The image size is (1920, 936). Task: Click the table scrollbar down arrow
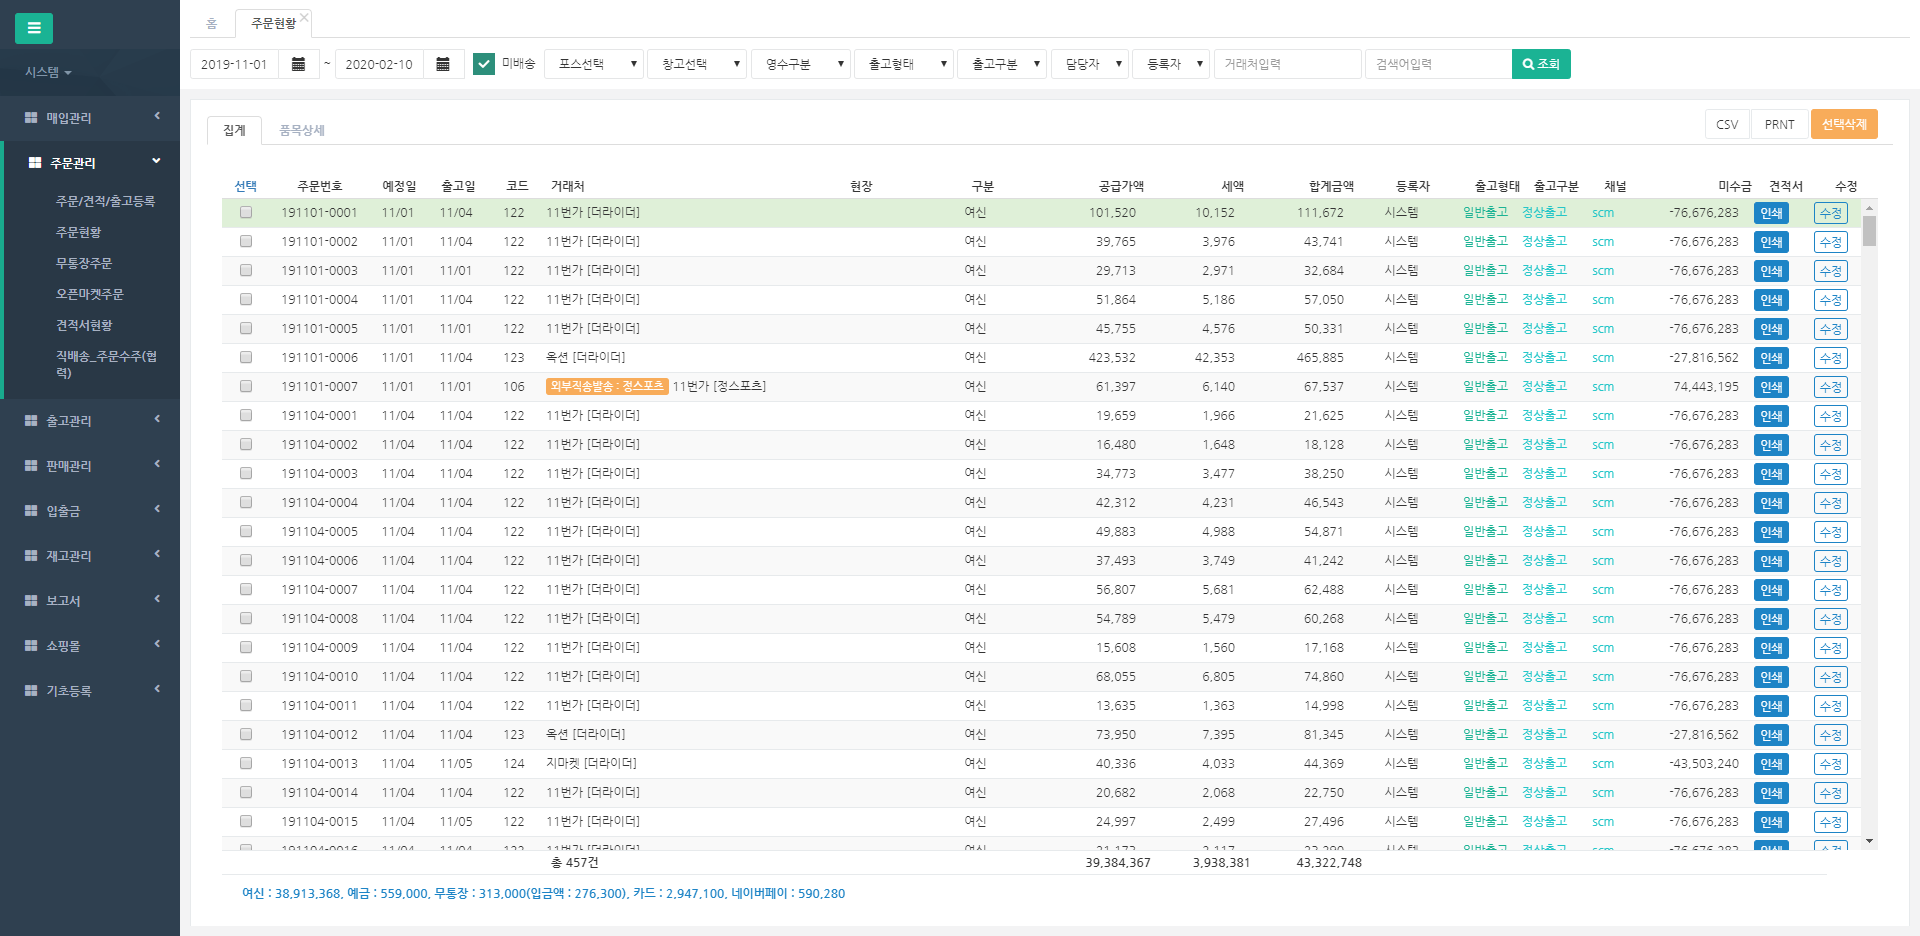click(1869, 842)
